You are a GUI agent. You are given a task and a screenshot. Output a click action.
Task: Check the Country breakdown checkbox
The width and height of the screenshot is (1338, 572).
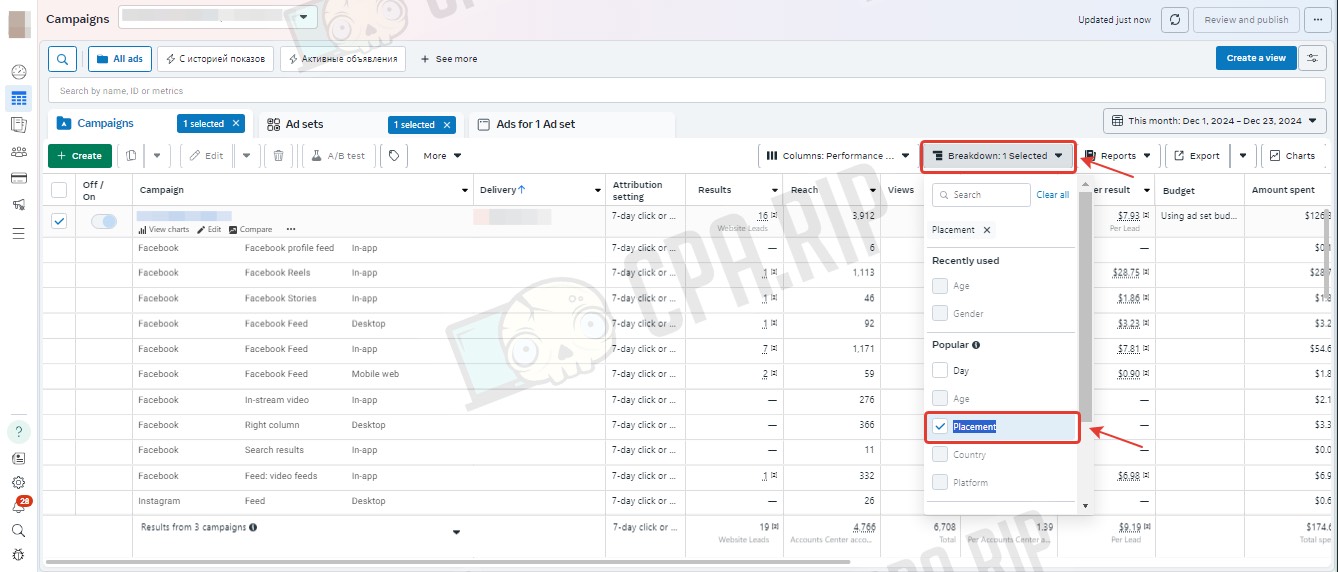click(940, 455)
